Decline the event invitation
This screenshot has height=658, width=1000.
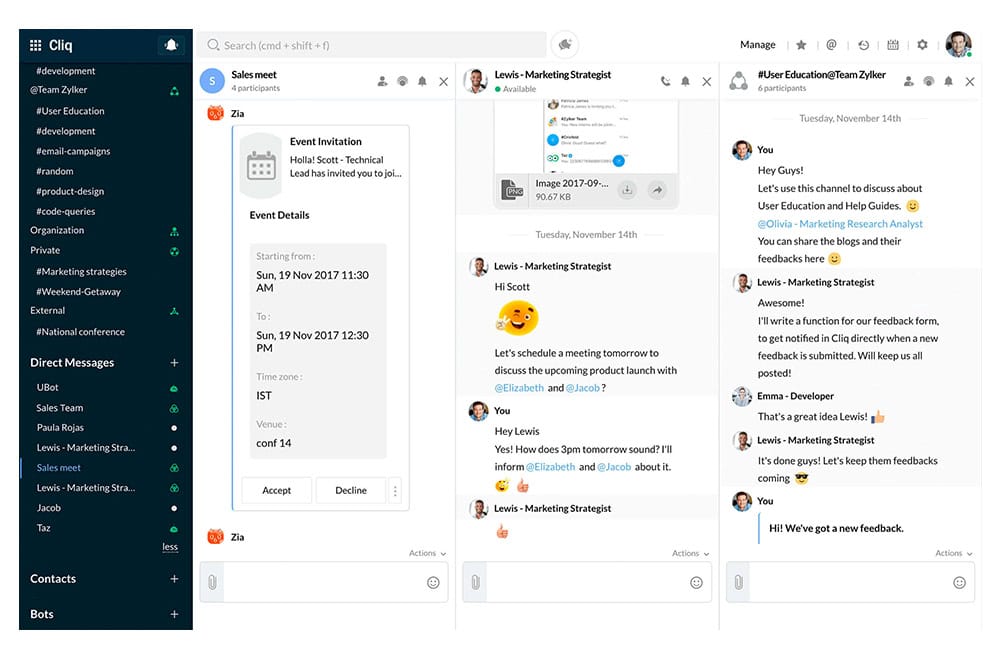point(351,490)
